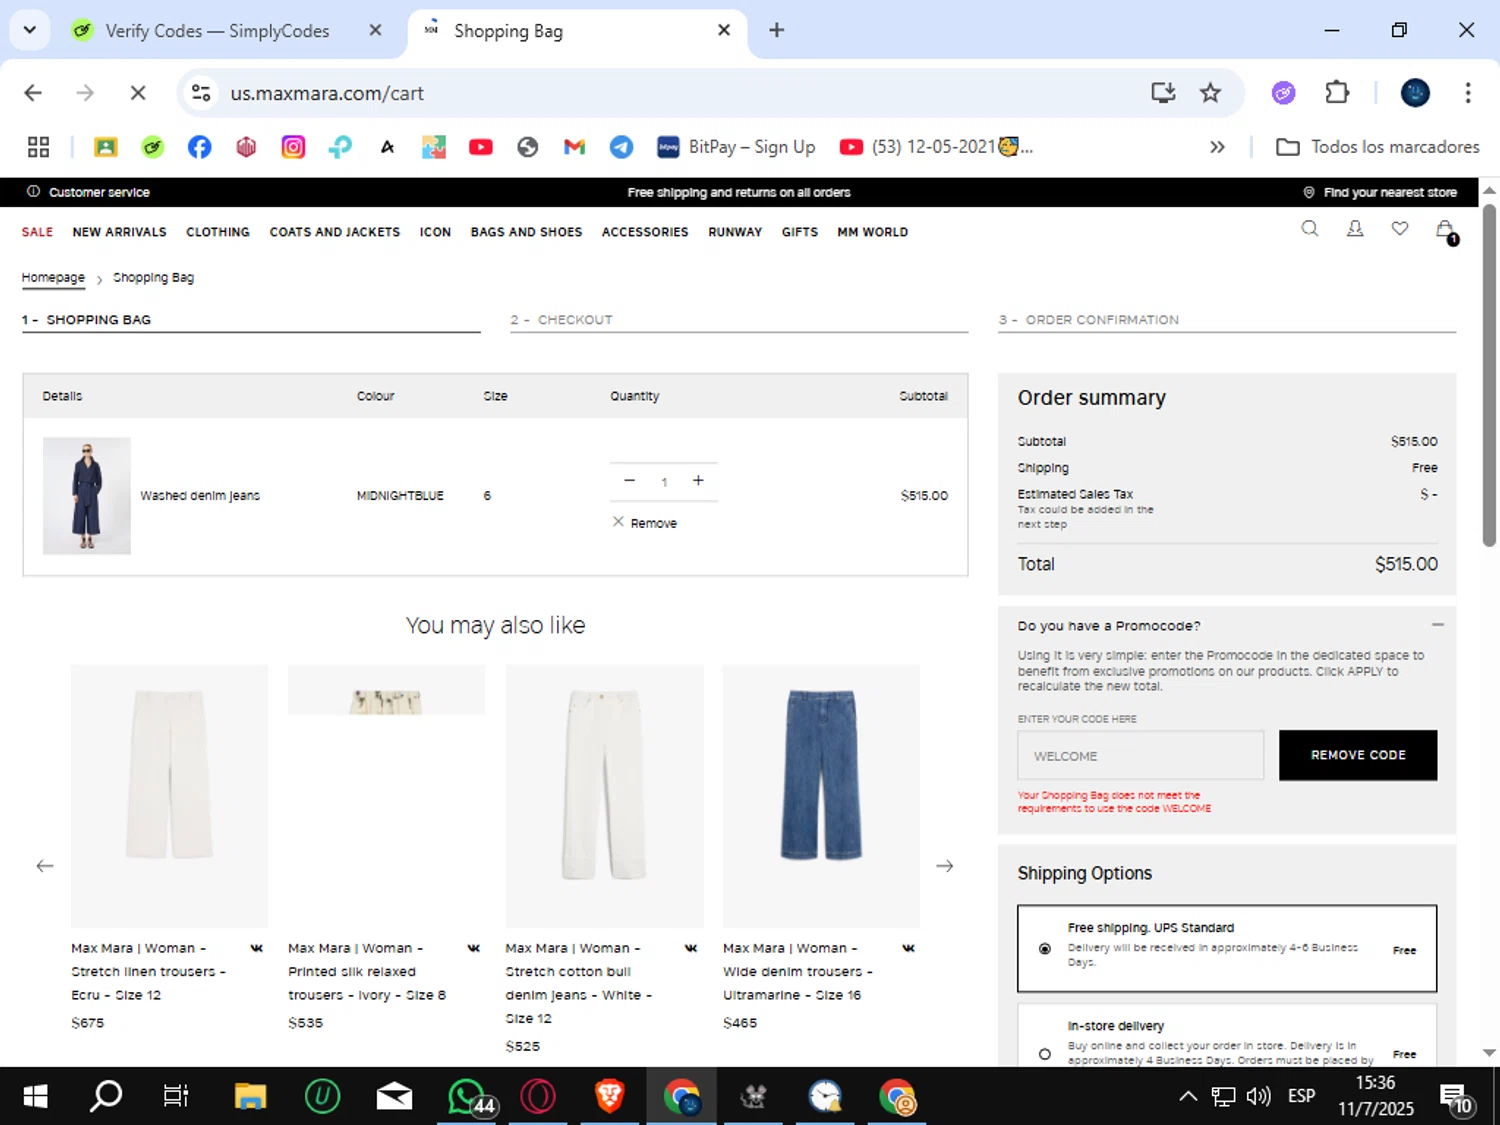
Task: Open Brave browser in taskbar
Action: coord(609,1097)
